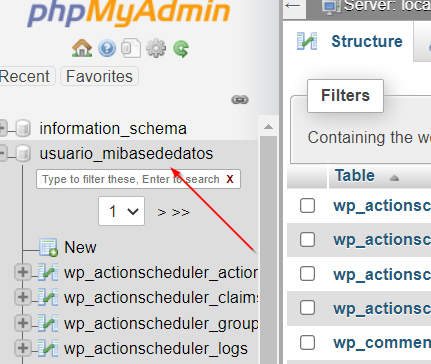Open the SQL query window document icon

coord(131,48)
